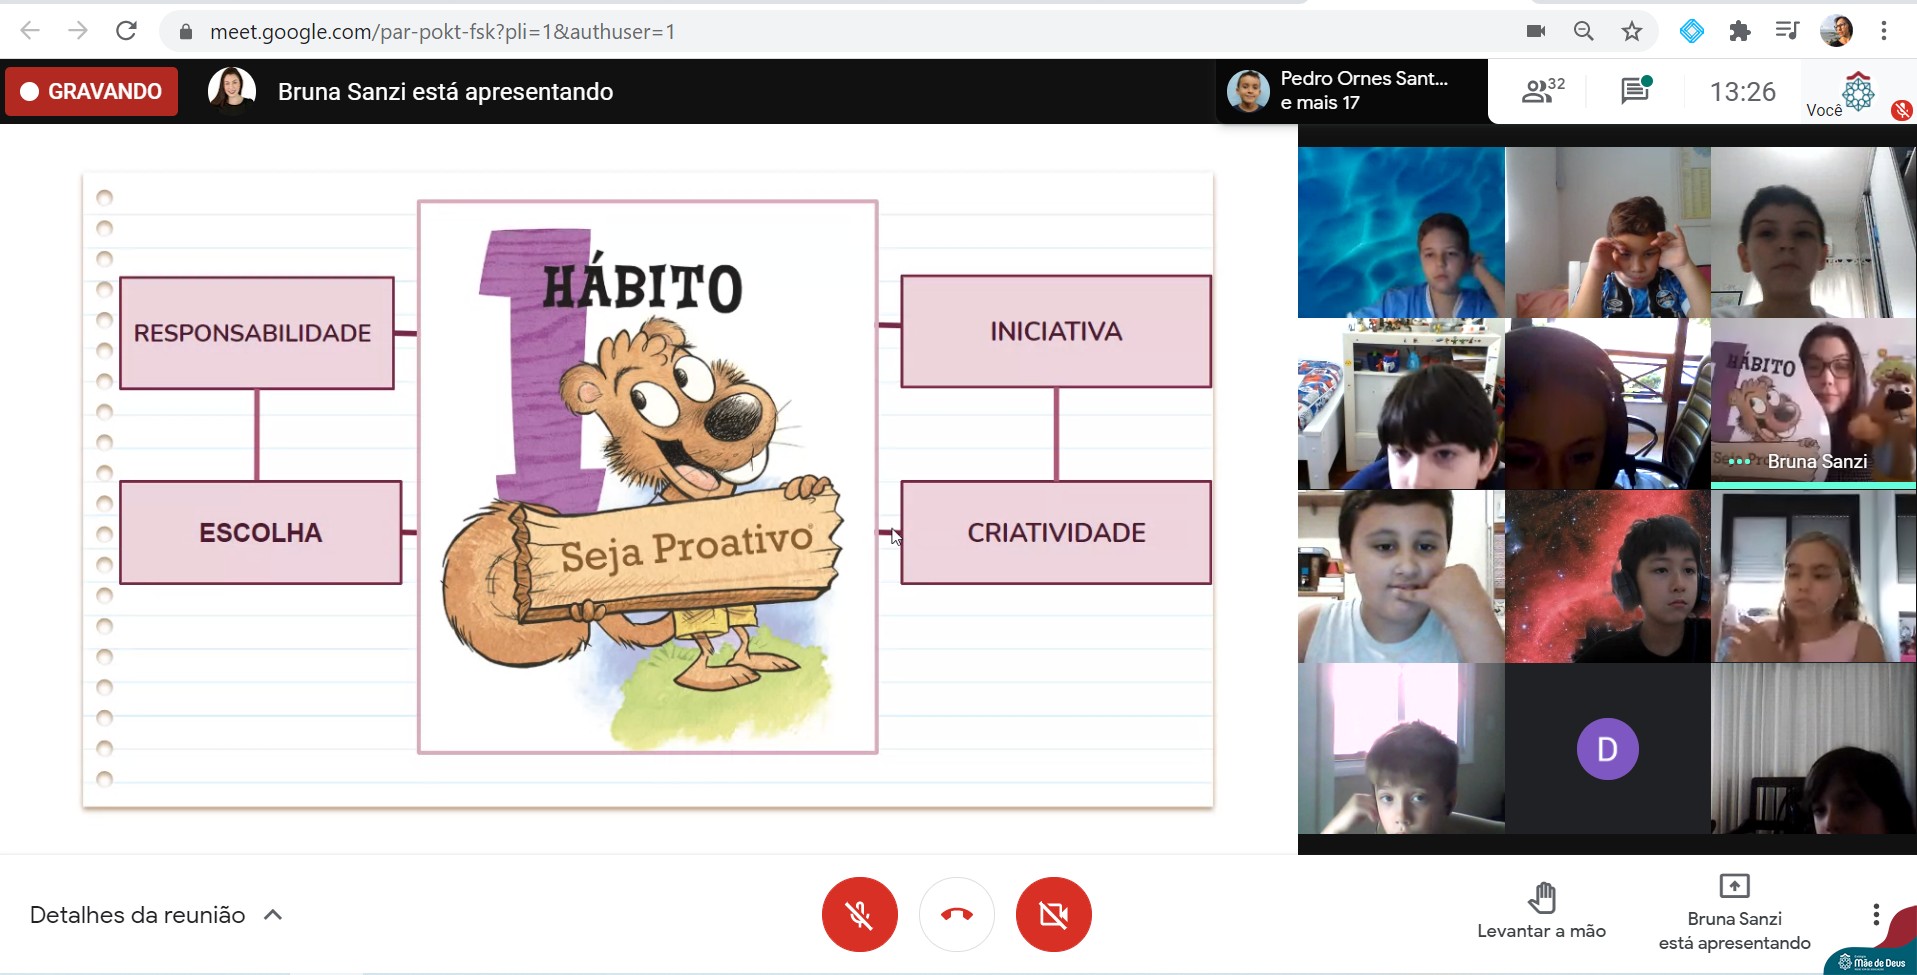Click the GRAVANDO recording indicator
Viewport: 1917px width, 975px height.
pyautogui.click(x=92, y=91)
